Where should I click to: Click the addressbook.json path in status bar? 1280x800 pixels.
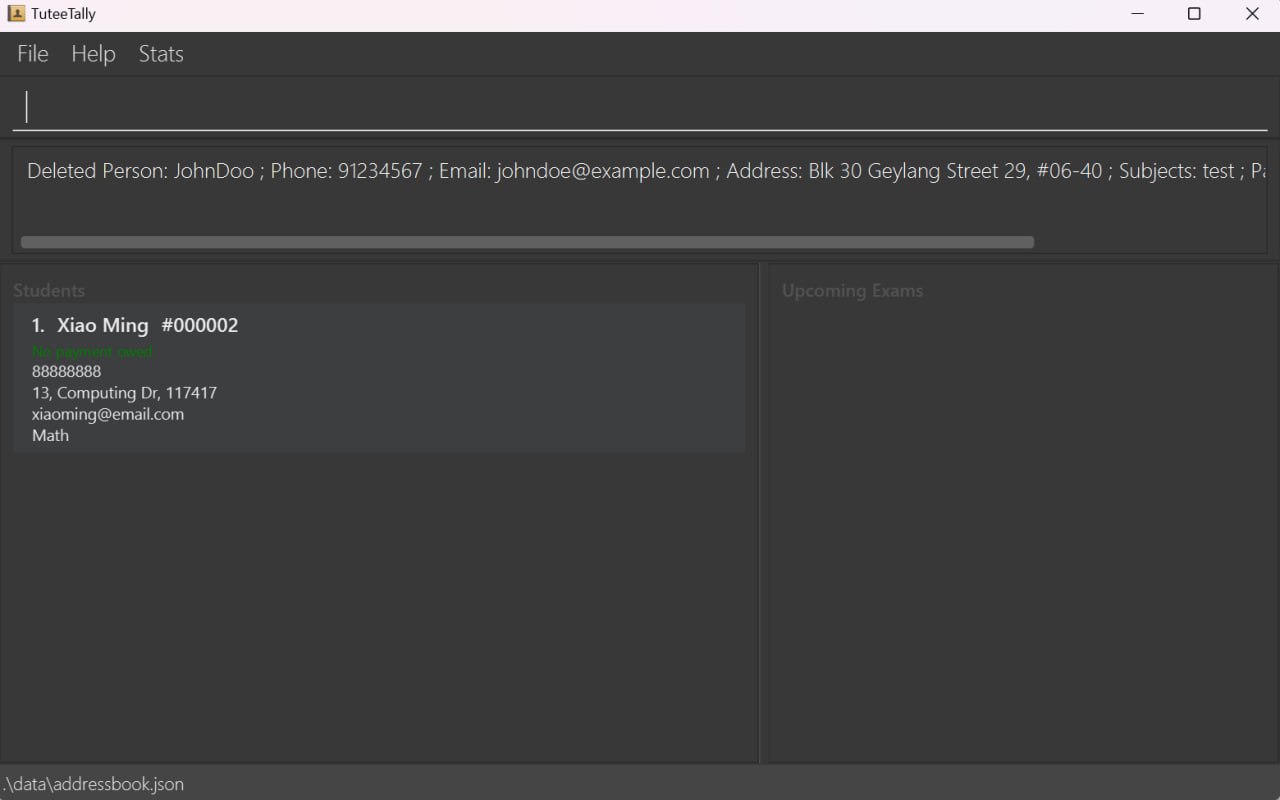[x=94, y=784]
